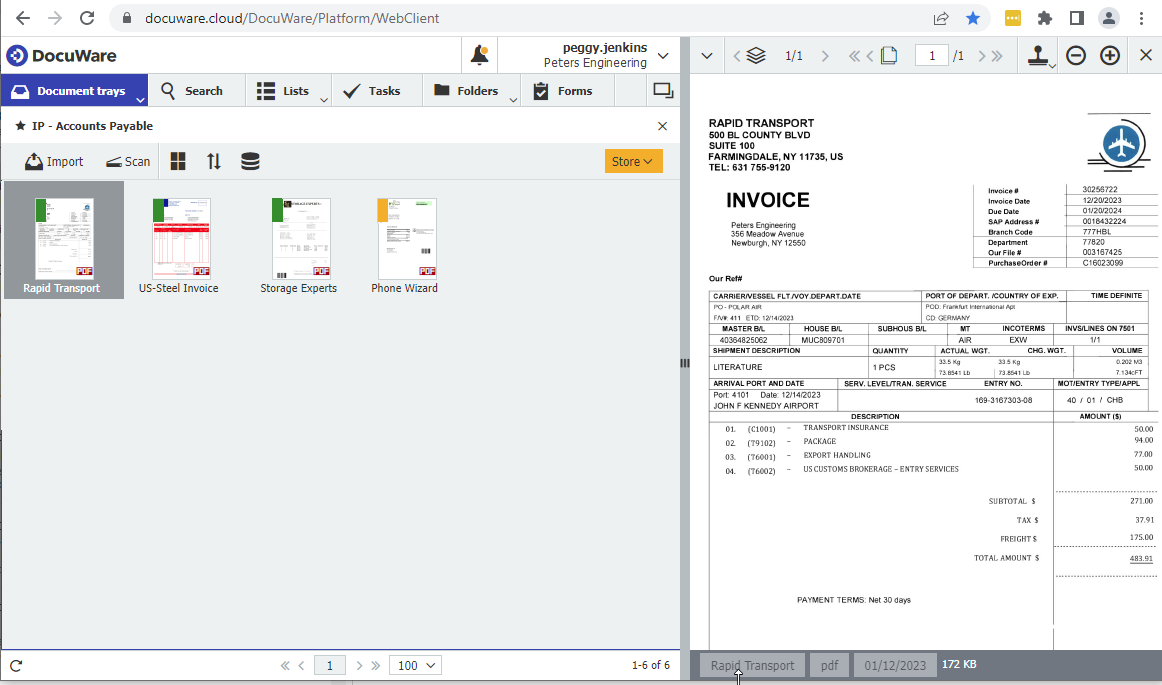Open the share page icon in address bar
Image resolution: width=1162 pixels, height=685 pixels.
tap(941, 18)
